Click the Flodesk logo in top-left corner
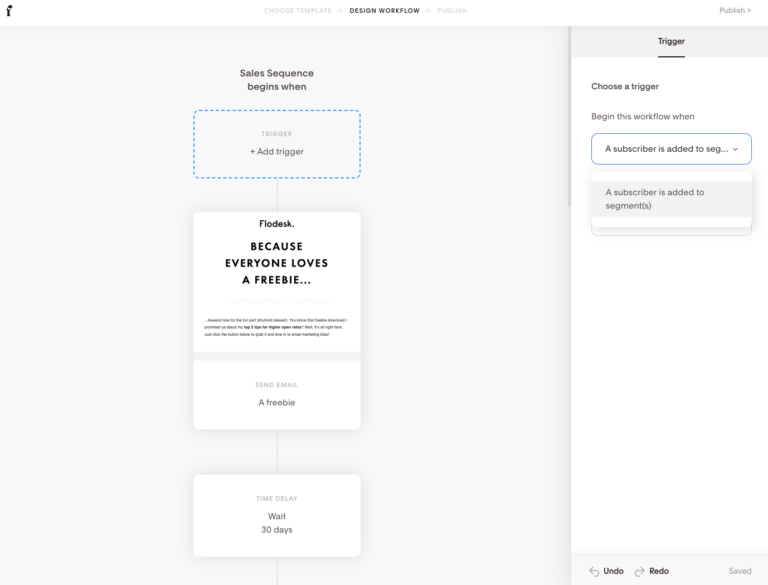The image size is (768, 585). pos(9,11)
